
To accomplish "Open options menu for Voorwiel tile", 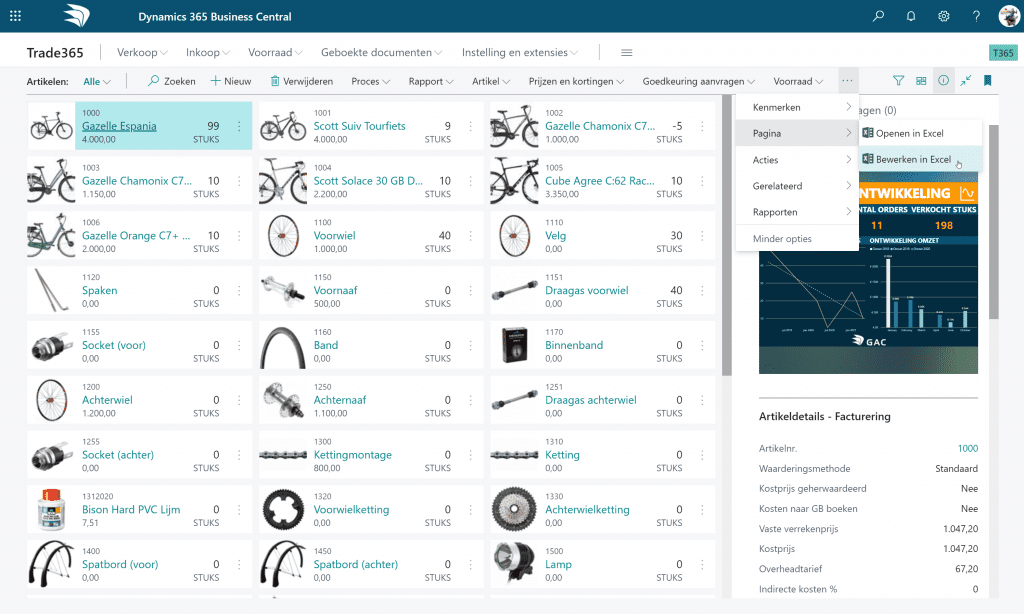I will coord(470,236).
